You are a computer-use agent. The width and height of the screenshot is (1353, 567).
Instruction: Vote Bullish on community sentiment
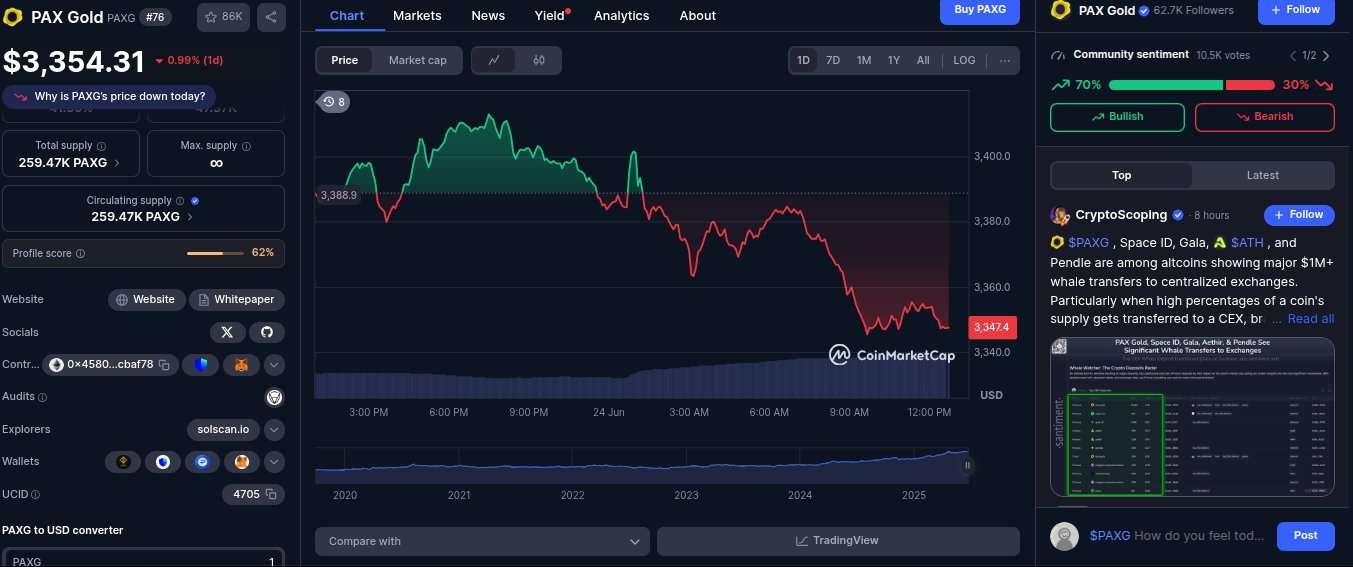click(x=1117, y=117)
